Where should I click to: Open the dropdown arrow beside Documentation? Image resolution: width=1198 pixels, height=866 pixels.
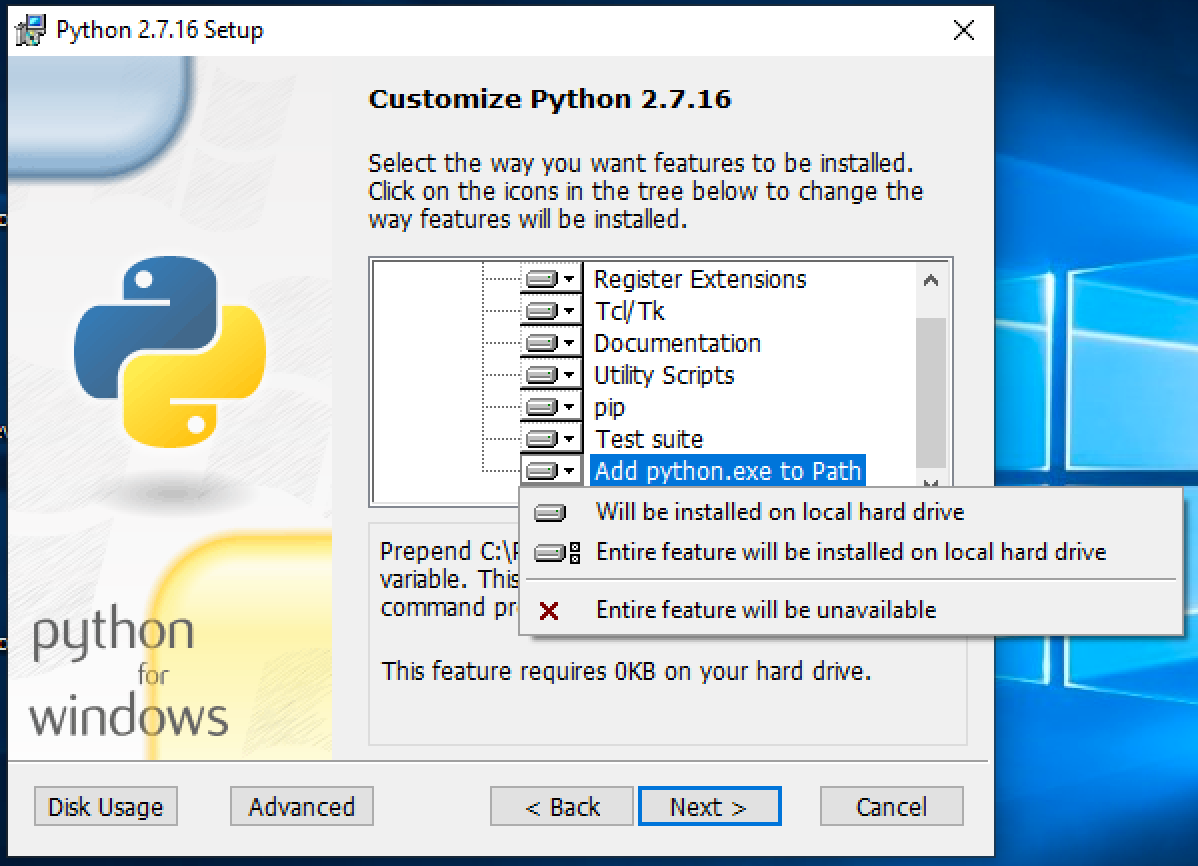[x=570, y=343]
